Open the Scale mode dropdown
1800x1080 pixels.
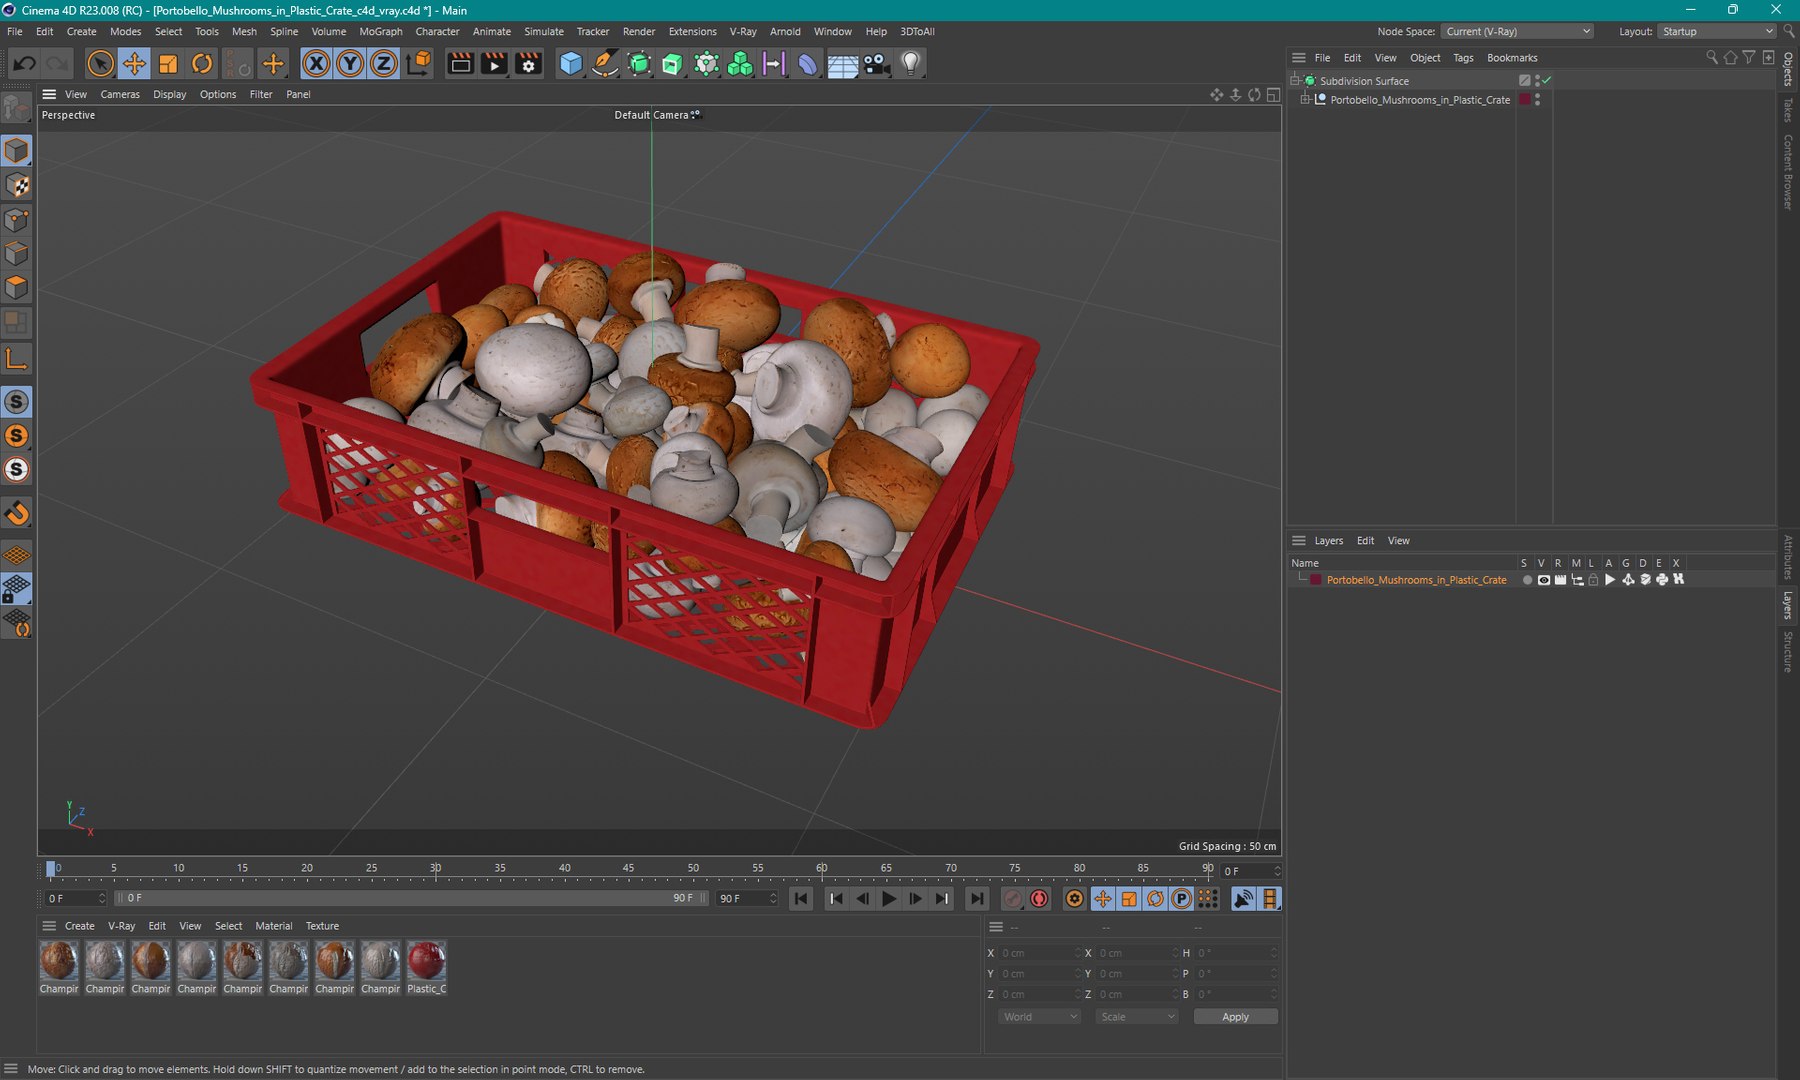[1137, 1017]
